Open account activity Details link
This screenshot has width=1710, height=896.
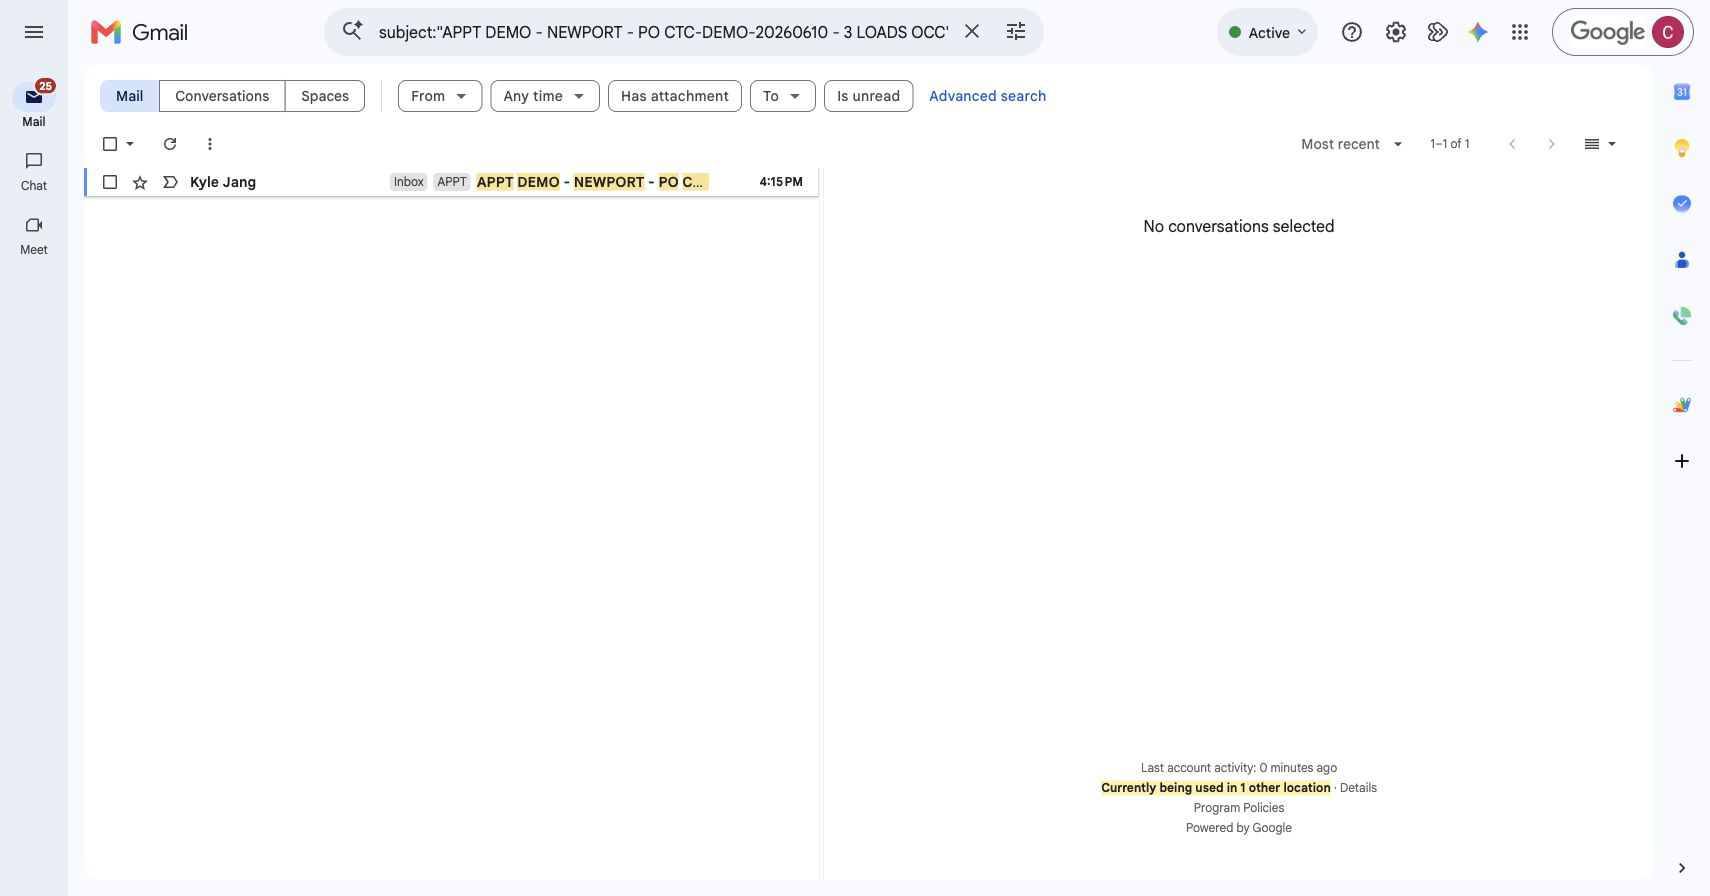tap(1358, 788)
